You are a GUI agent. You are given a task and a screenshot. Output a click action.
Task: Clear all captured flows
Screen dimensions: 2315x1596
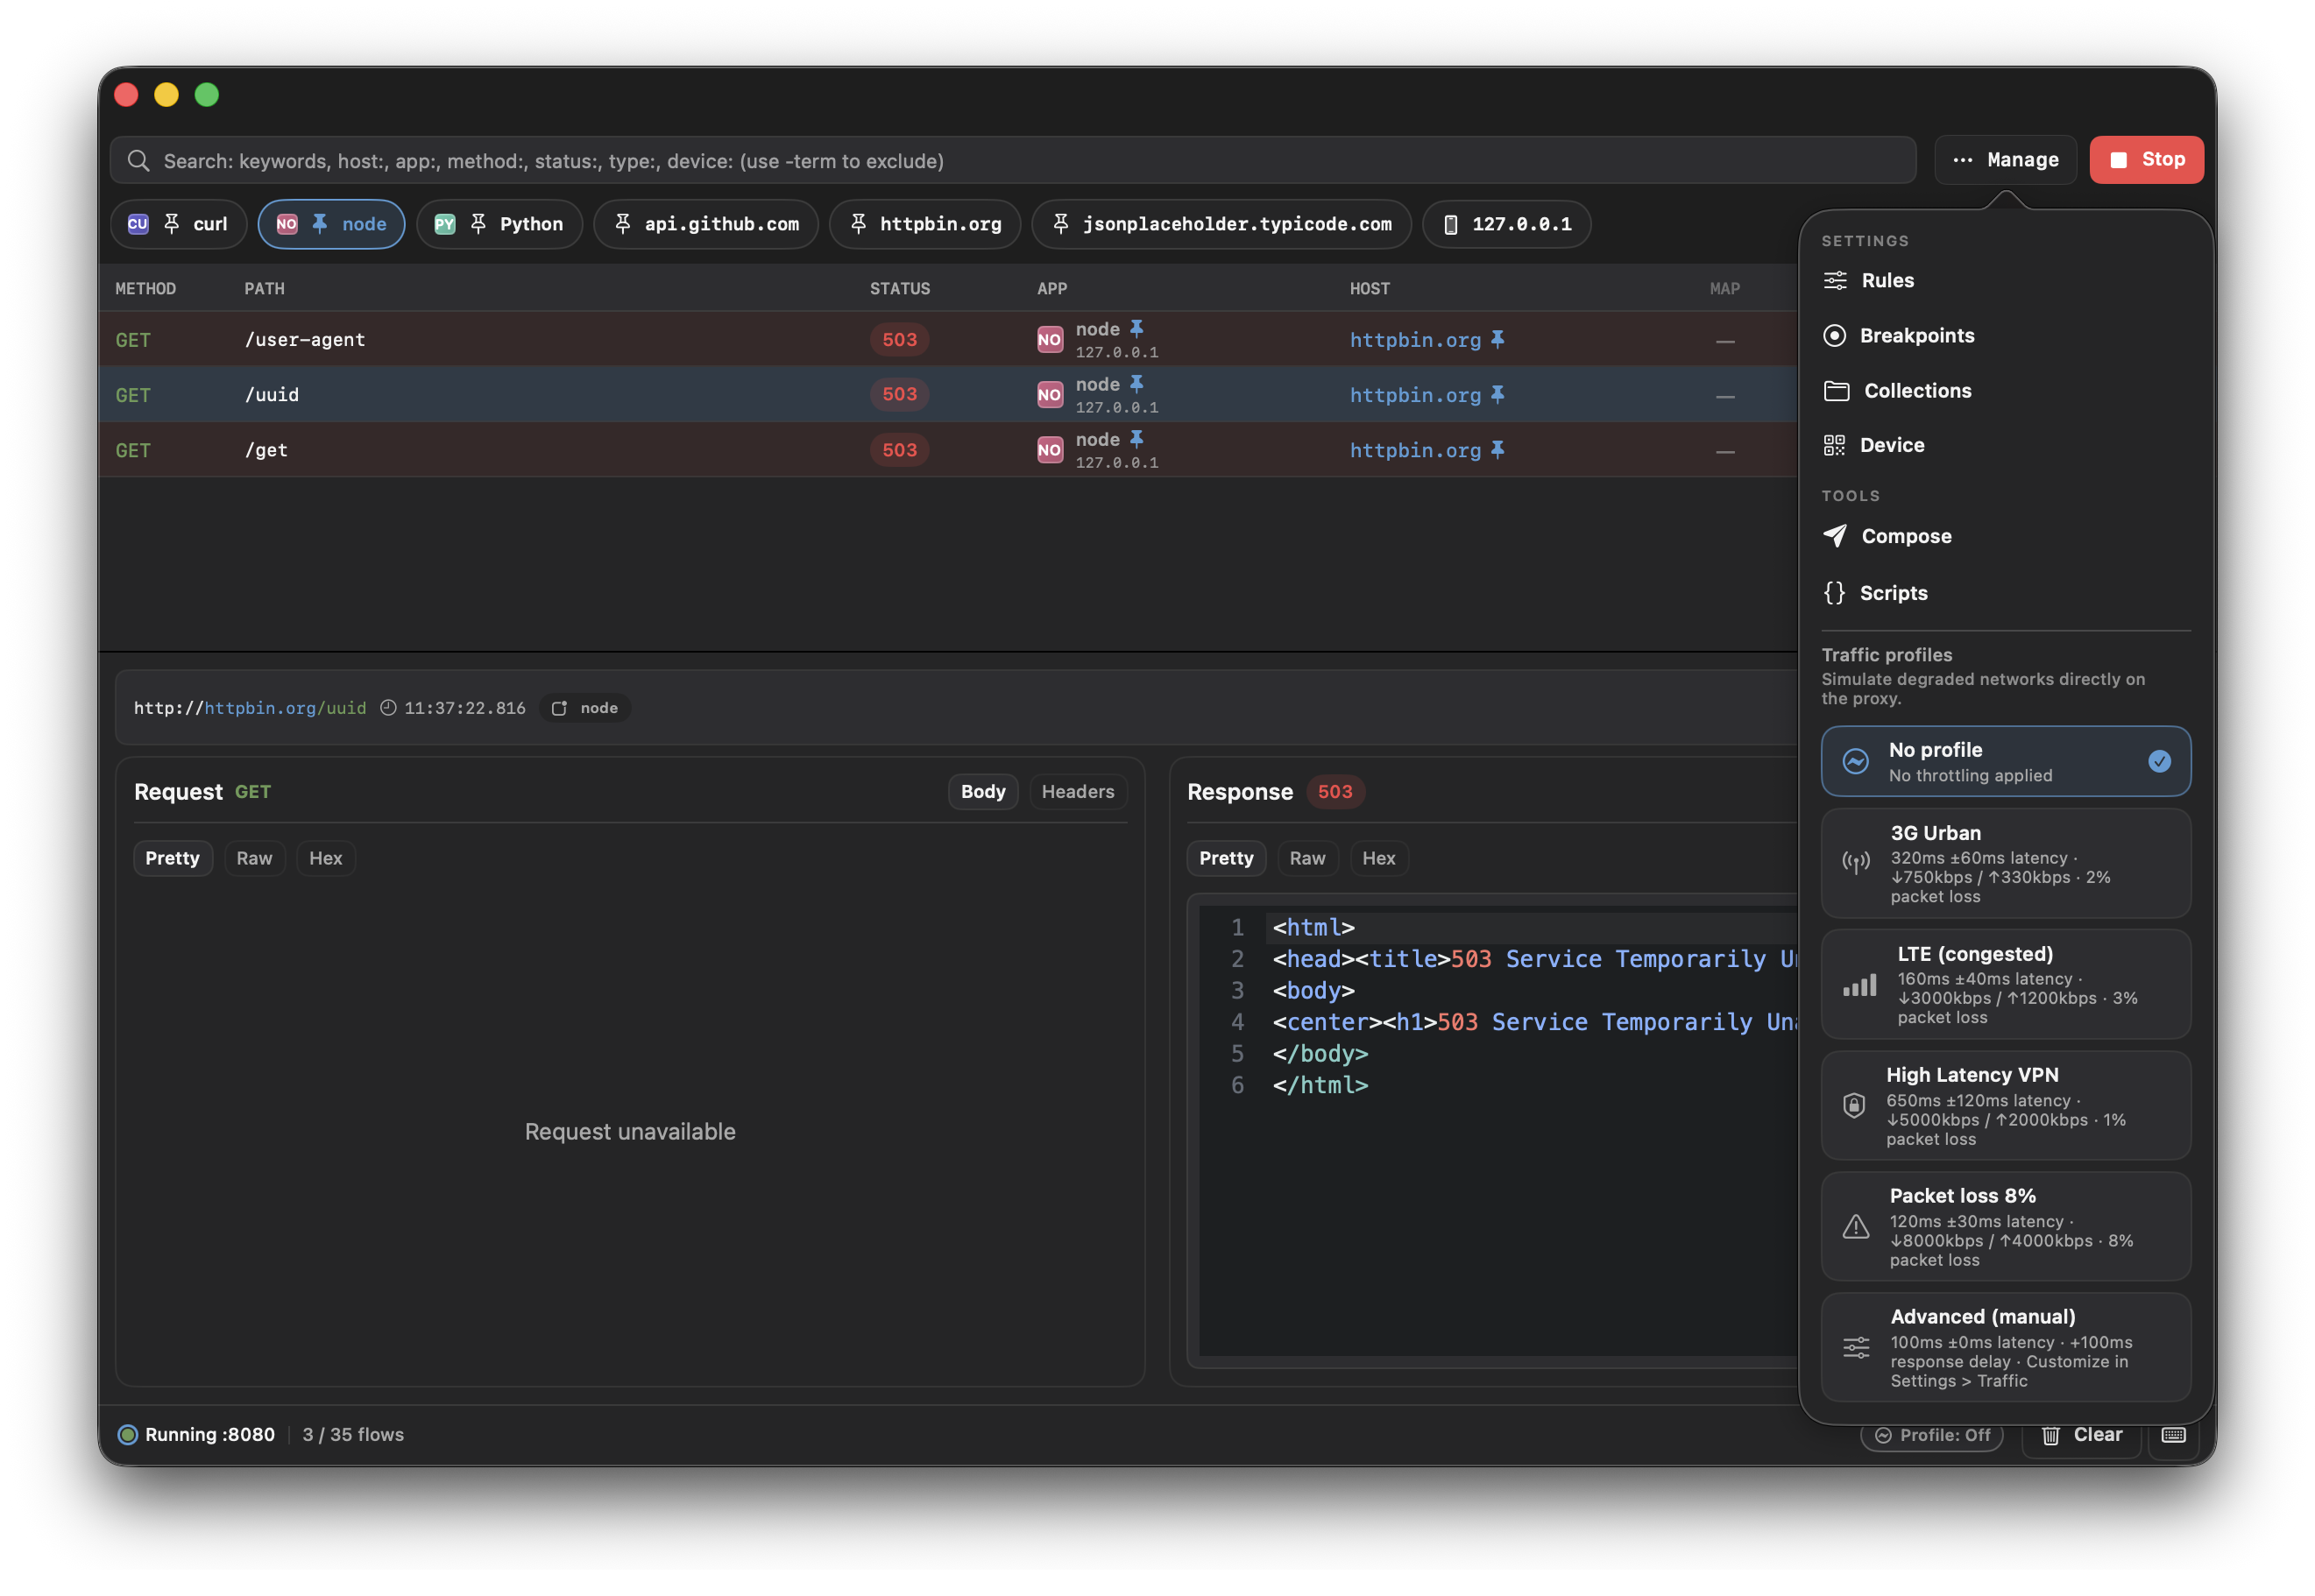2081,1434
